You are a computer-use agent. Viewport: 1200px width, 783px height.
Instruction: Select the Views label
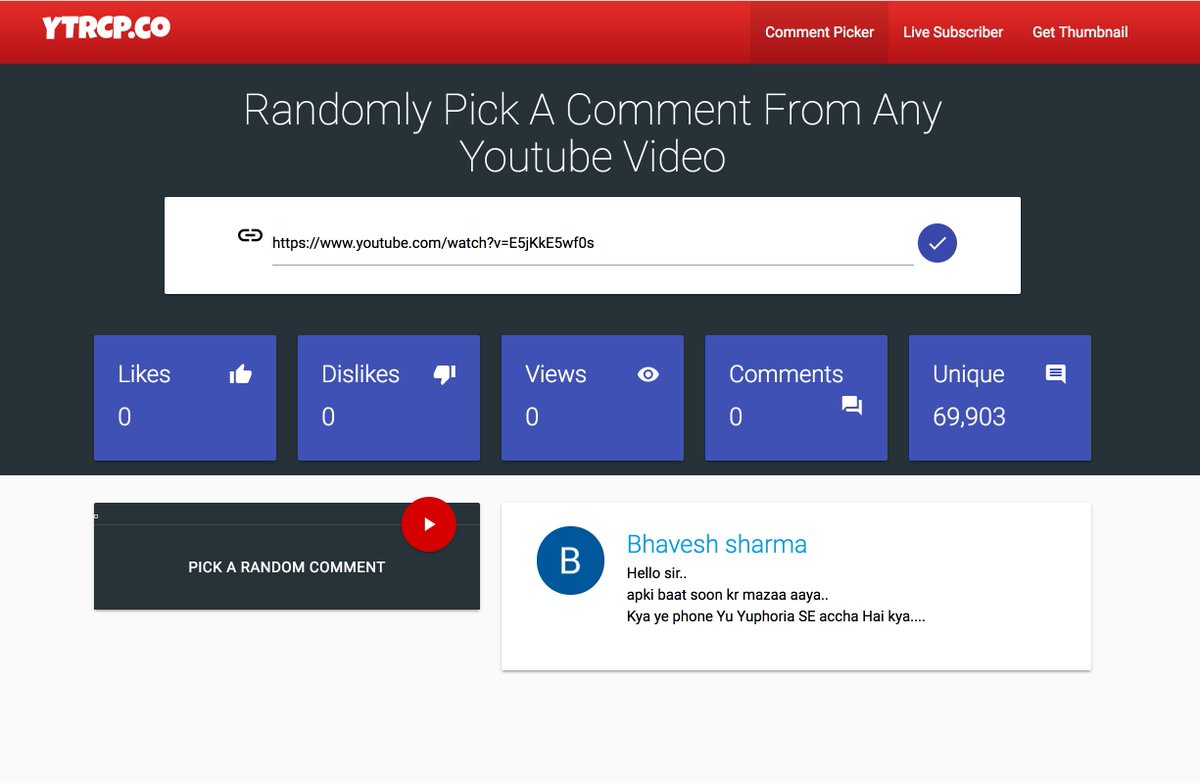point(556,374)
